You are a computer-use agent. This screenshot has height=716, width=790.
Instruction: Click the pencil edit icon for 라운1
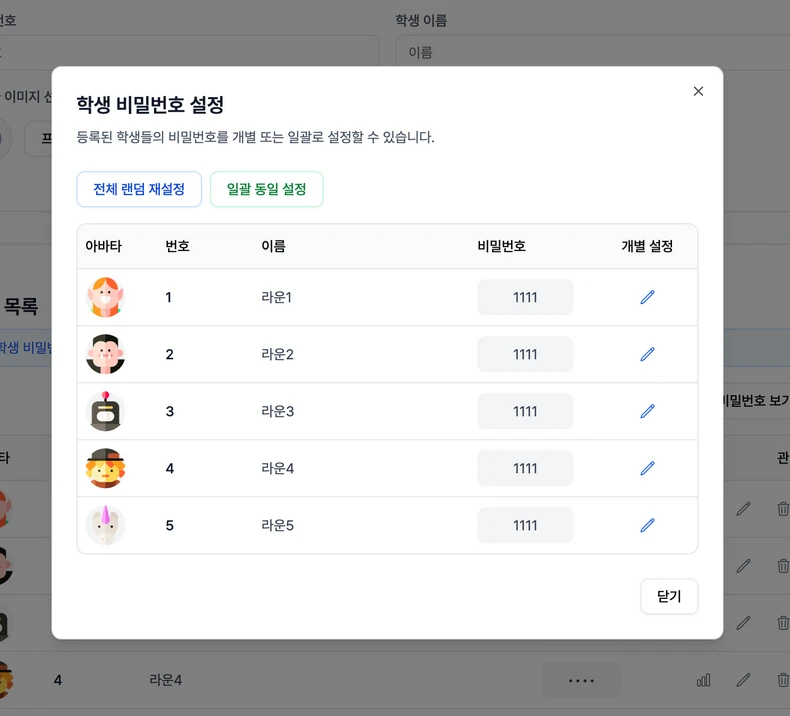pyautogui.click(x=647, y=297)
